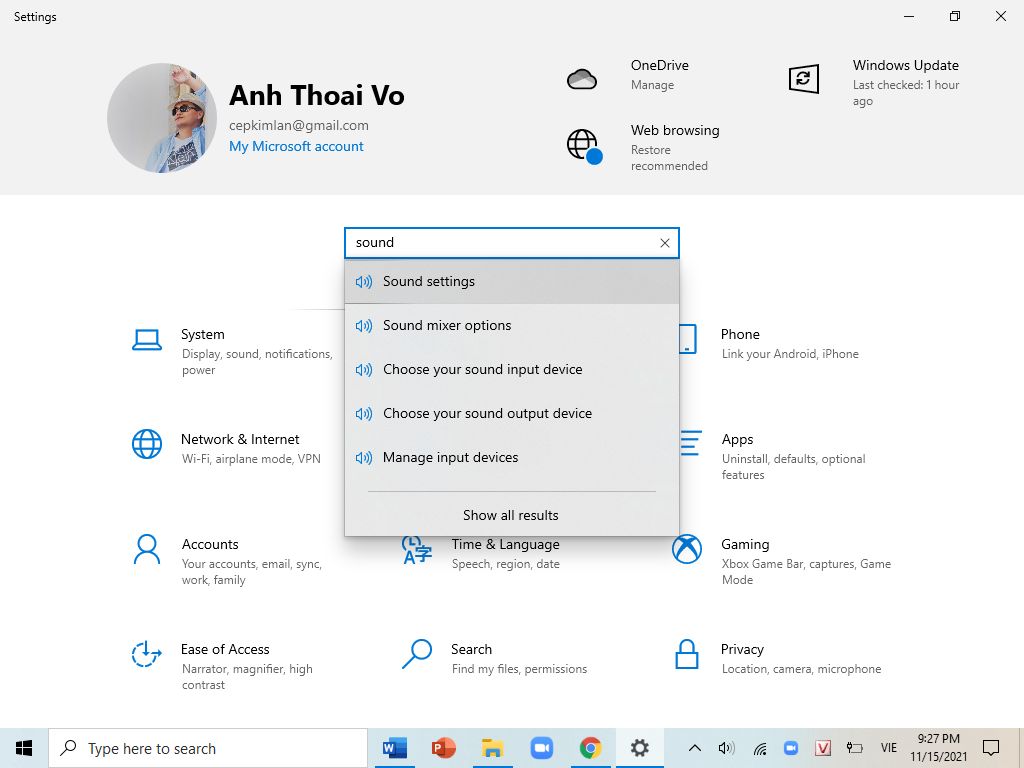
Task: Open Chrome from the taskbar
Action: pyautogui.click(x=590, y=748)
